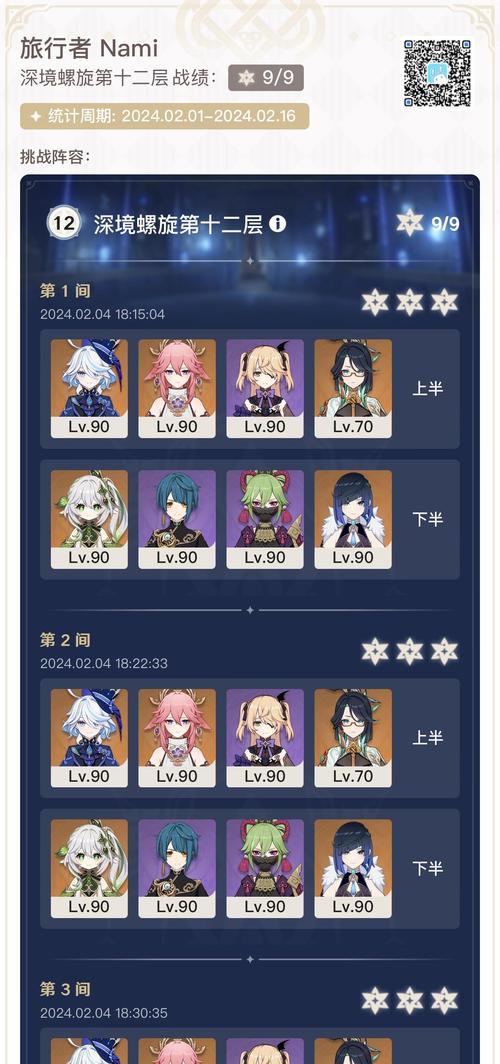Screen dimensions: 500x1064
Task: Tap the QR code image
Action: (x=437, y=73)
